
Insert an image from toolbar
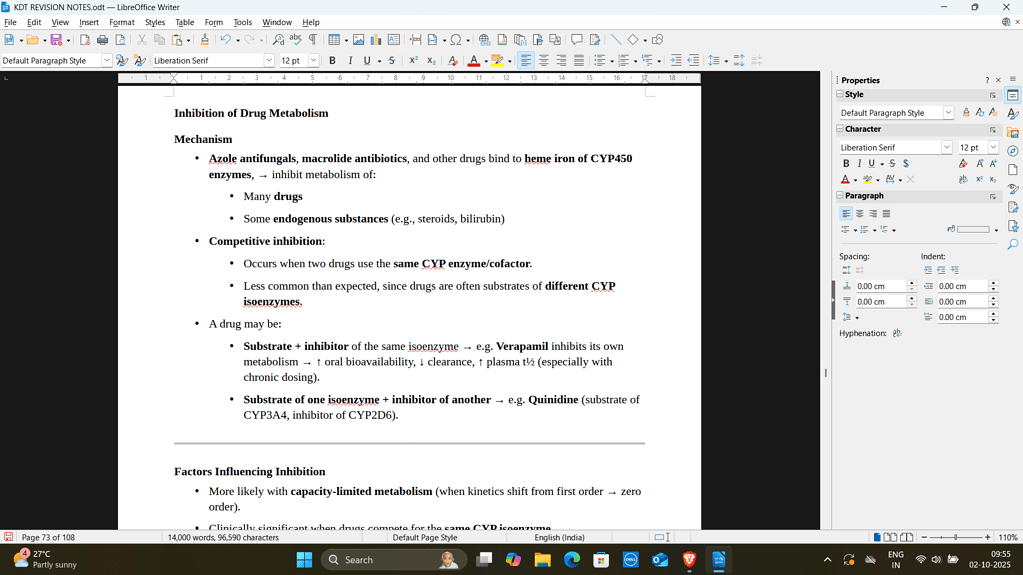point(358,40)
